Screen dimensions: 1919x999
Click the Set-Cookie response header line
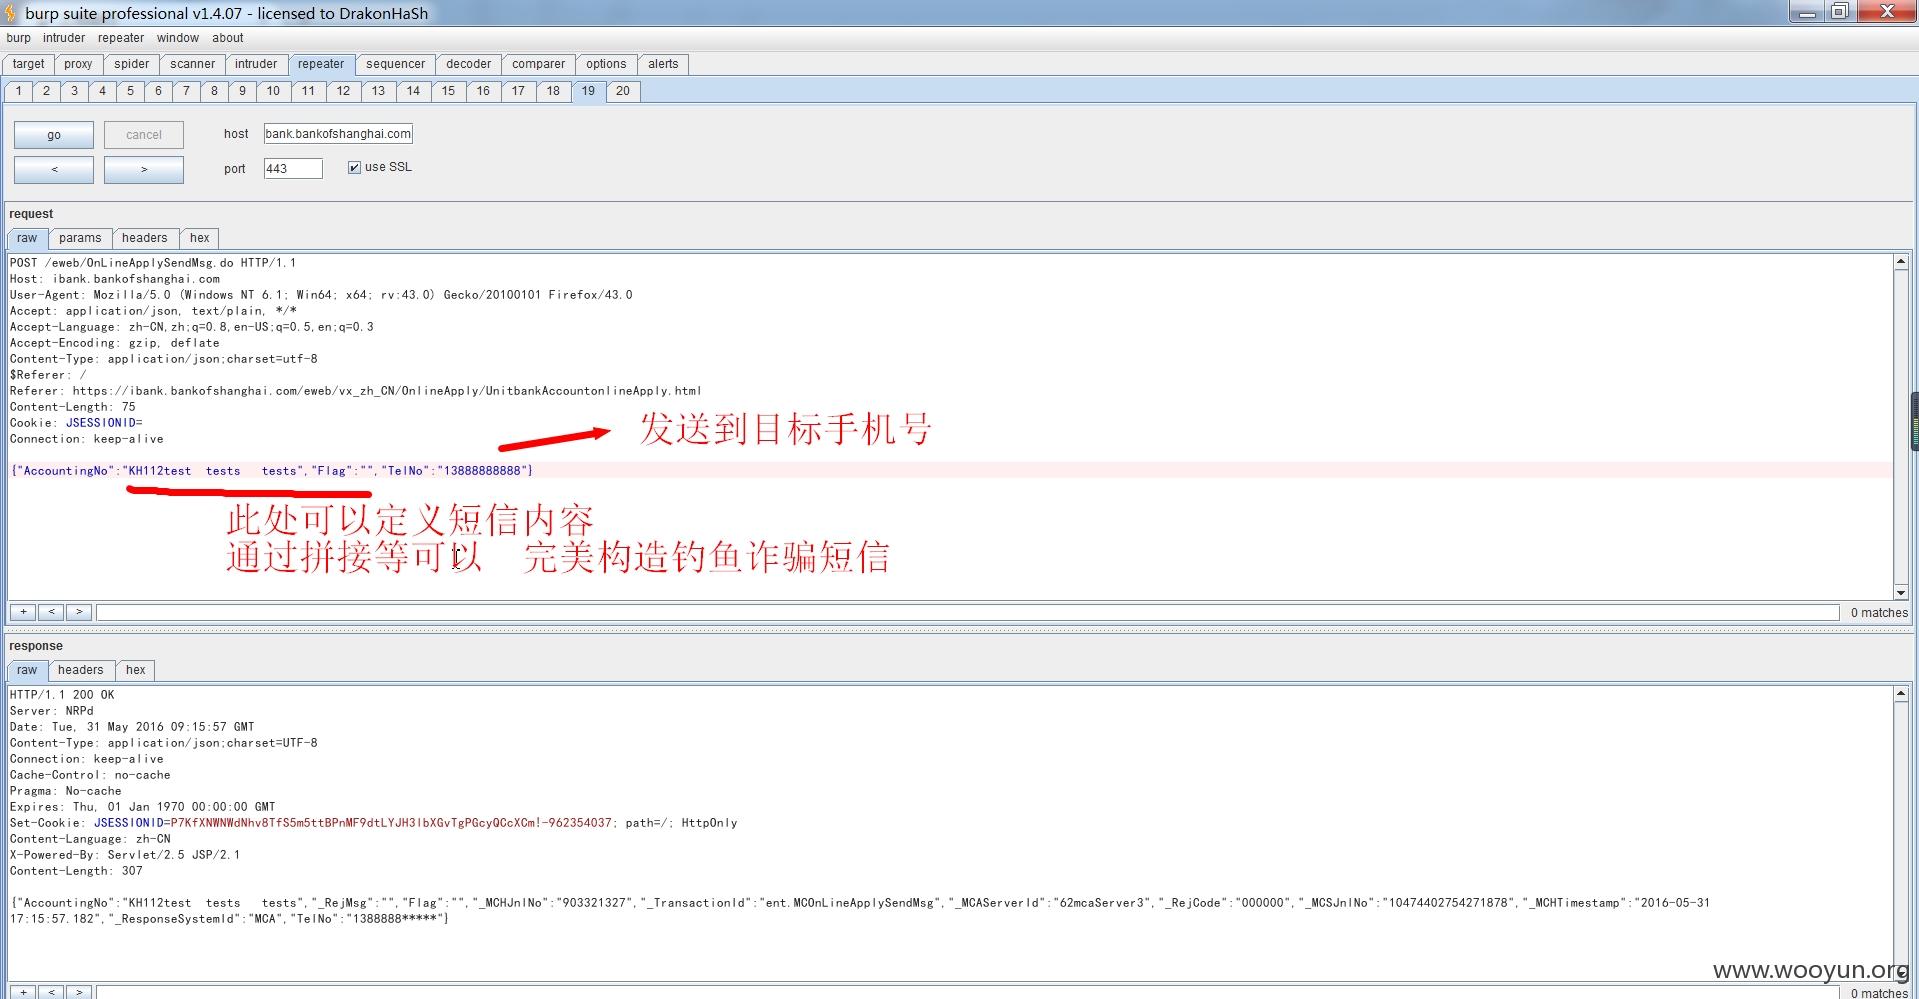tap(374, 823)
